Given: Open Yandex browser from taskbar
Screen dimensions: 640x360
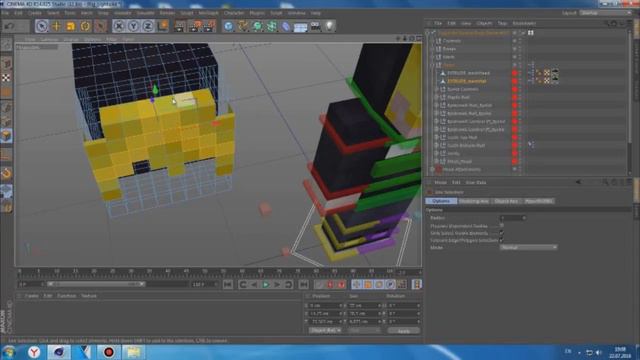Looking at the screenshot, I should 34,352.
